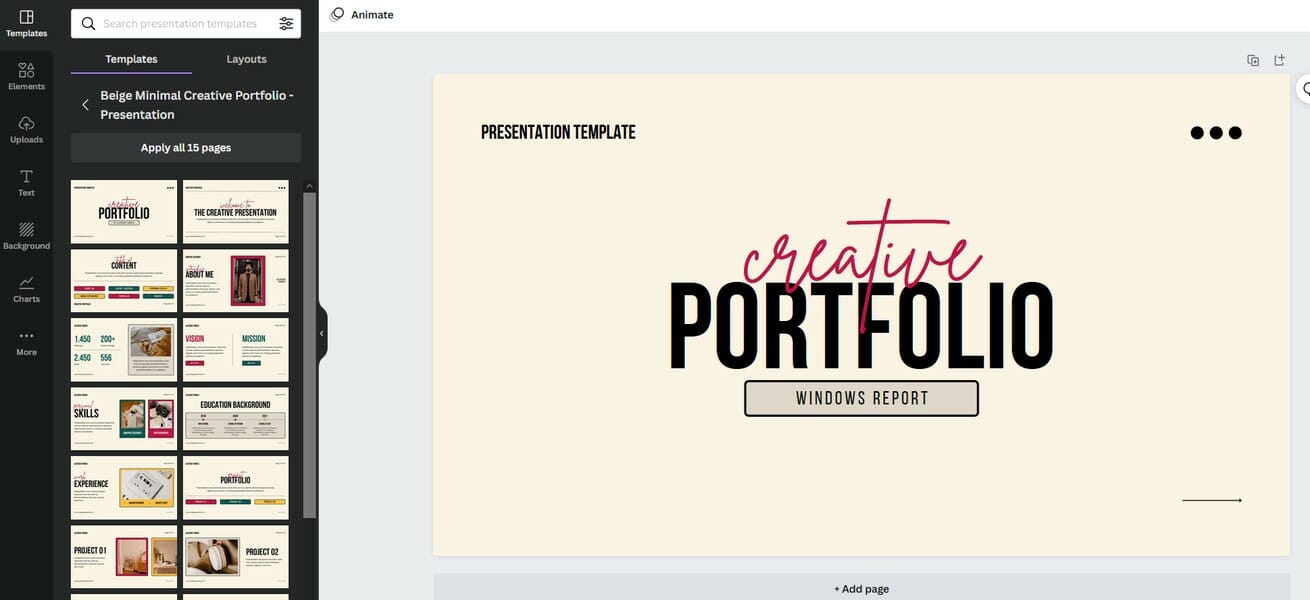The height and width of the screenshot is (600, 1310).
Task: Select the PRESENTATION TEMPLATE text on the slide
Action: coord(558,132)
